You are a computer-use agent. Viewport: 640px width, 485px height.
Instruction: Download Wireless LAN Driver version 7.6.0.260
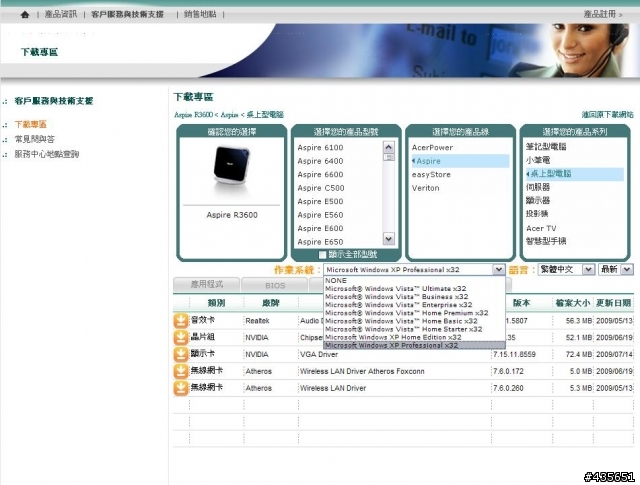(180, 388)
